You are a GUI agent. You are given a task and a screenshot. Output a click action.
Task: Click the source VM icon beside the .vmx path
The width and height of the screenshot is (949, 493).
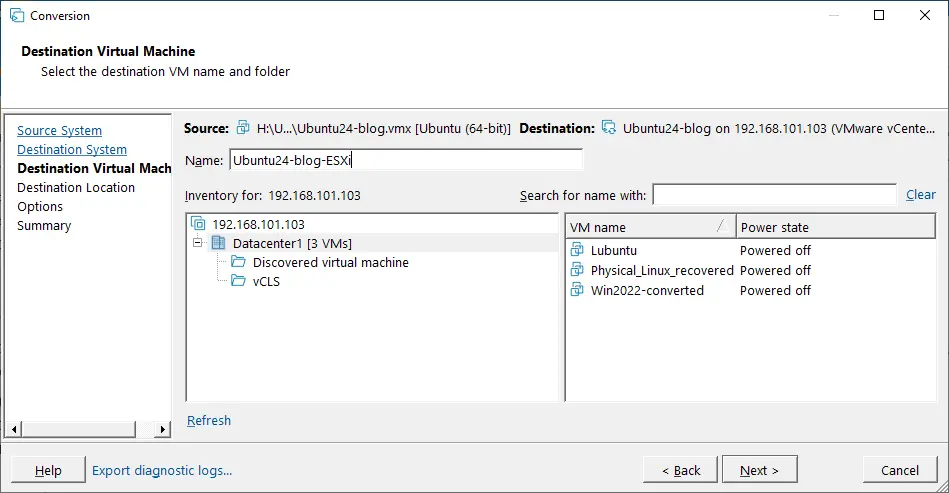click(243, 128)
